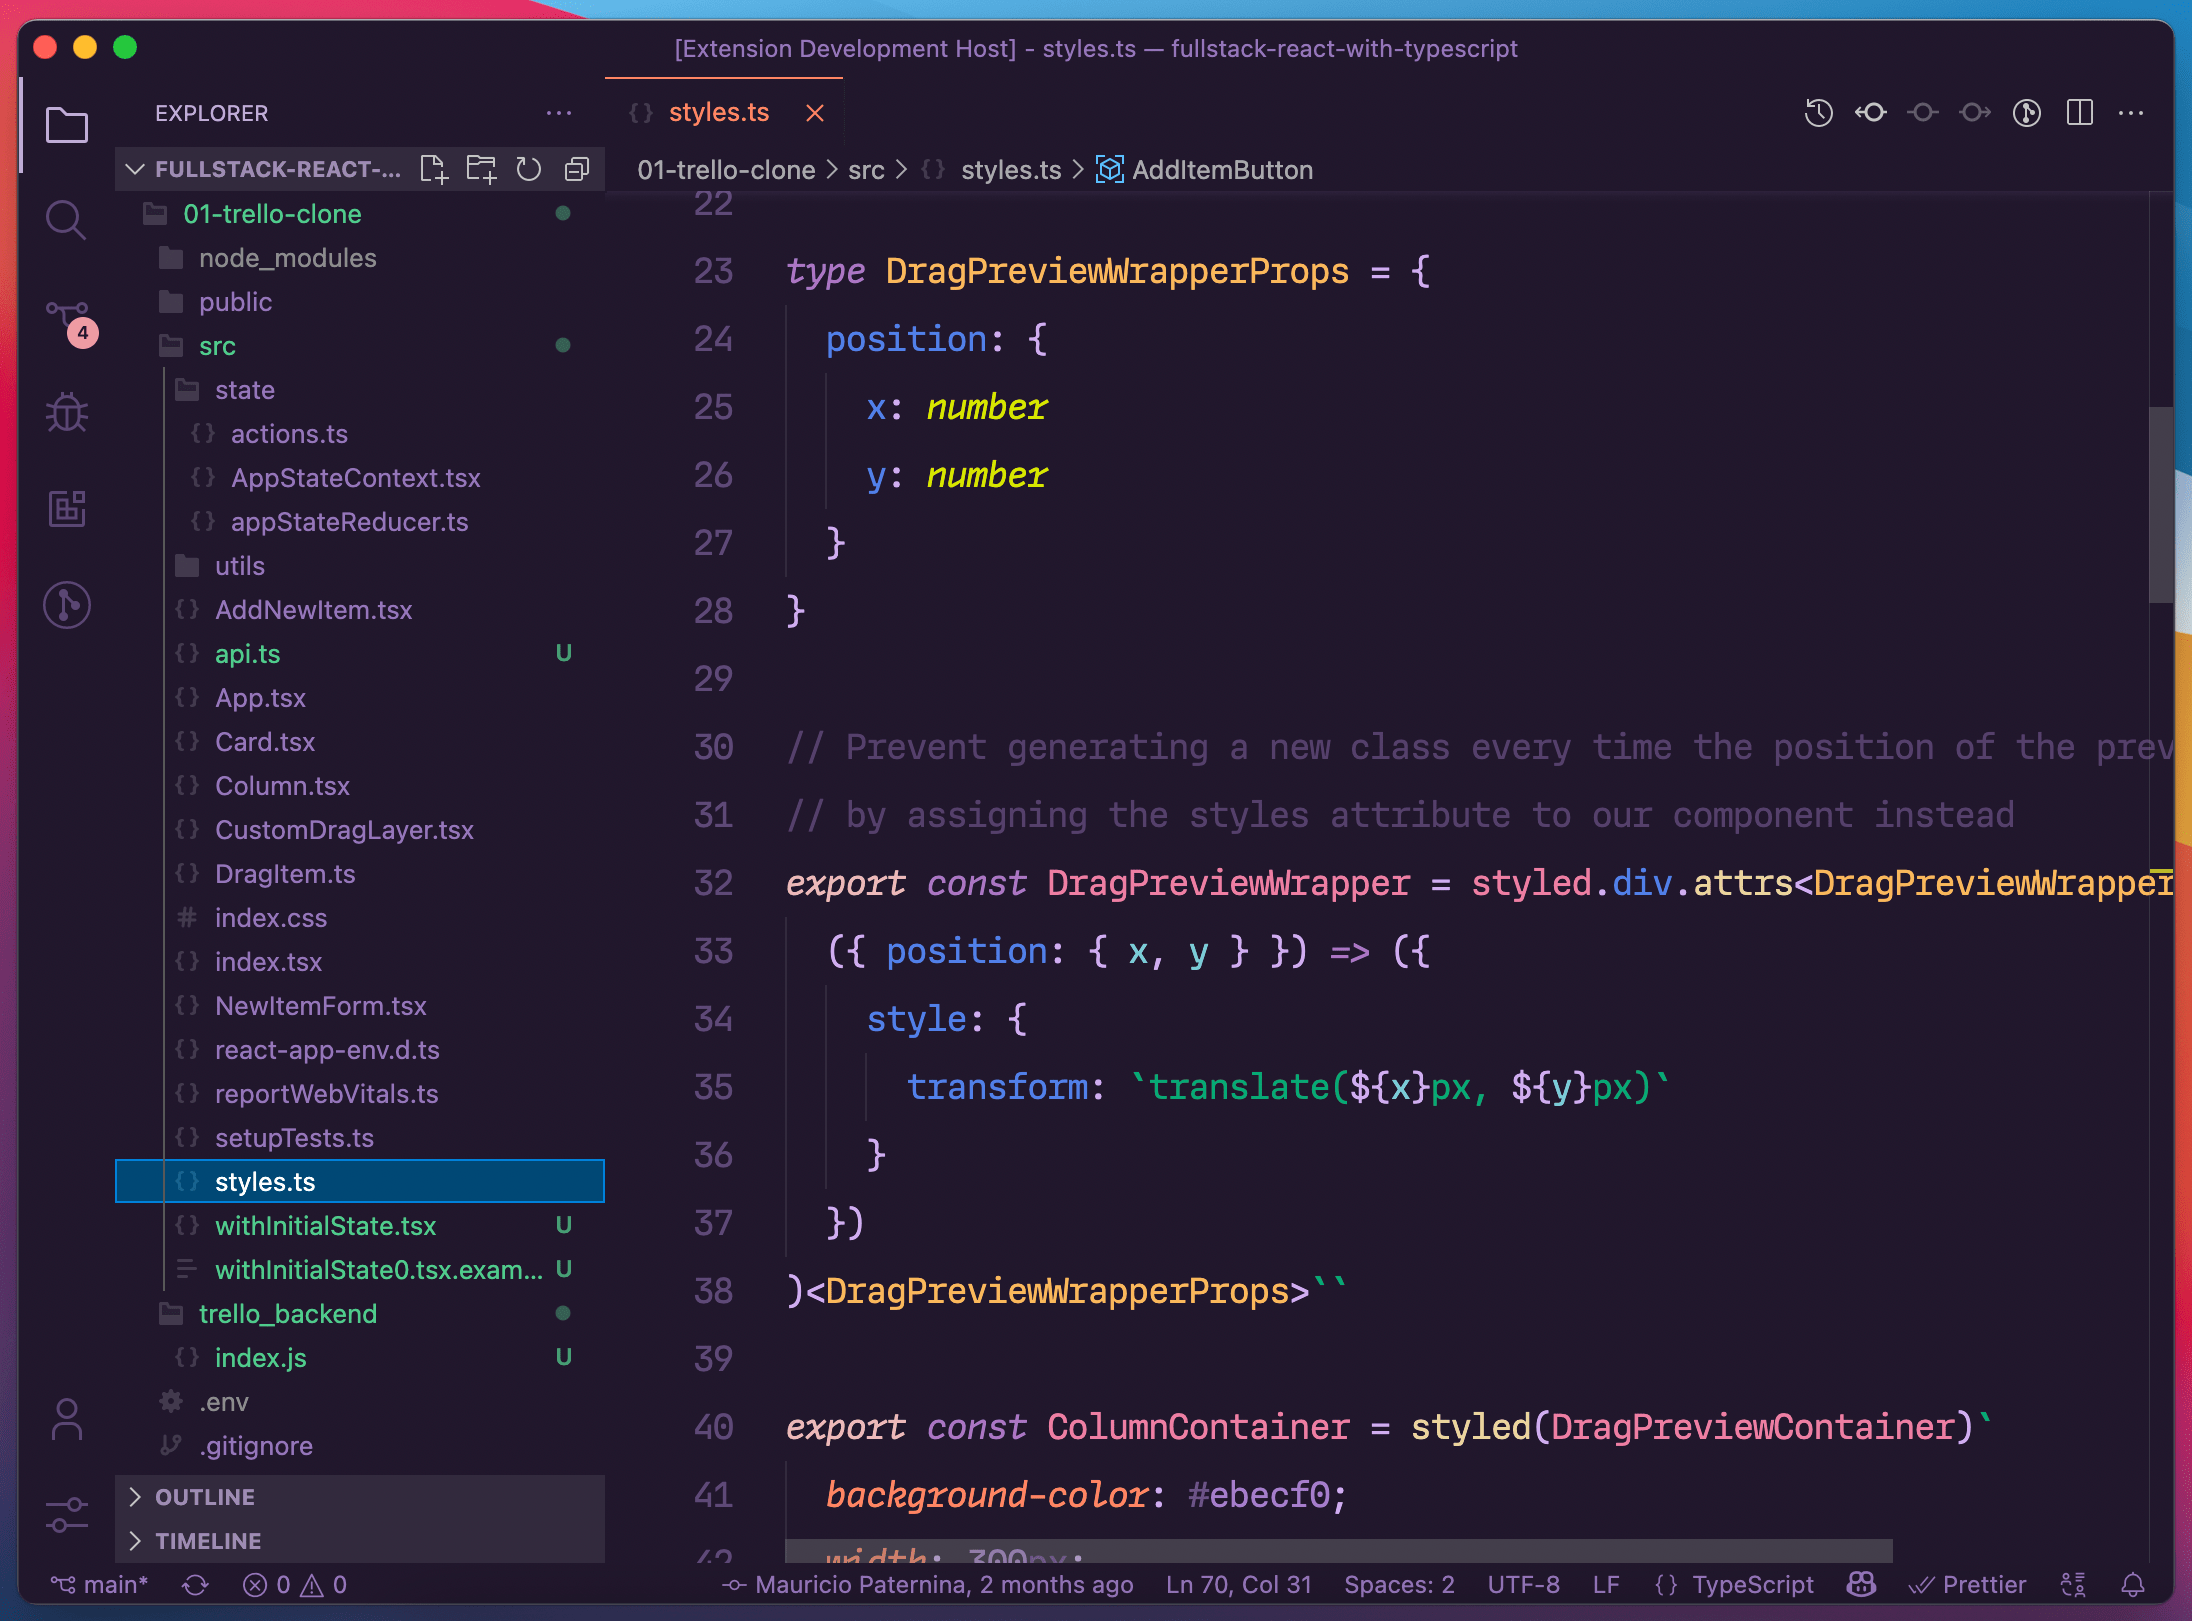The height and width of the screenshot is (1621, 2192).
Task: Open withInitialState.tsx file
Action: 360,1226
